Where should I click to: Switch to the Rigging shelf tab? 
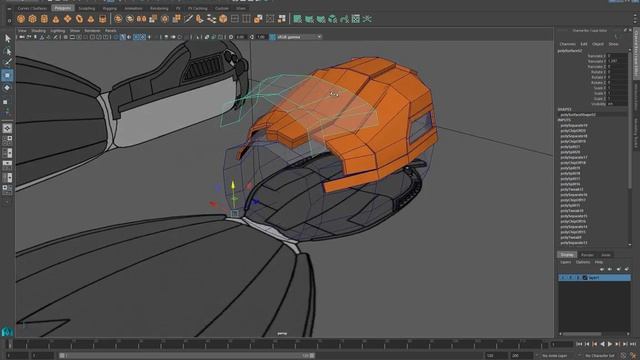tap(109, 8)
